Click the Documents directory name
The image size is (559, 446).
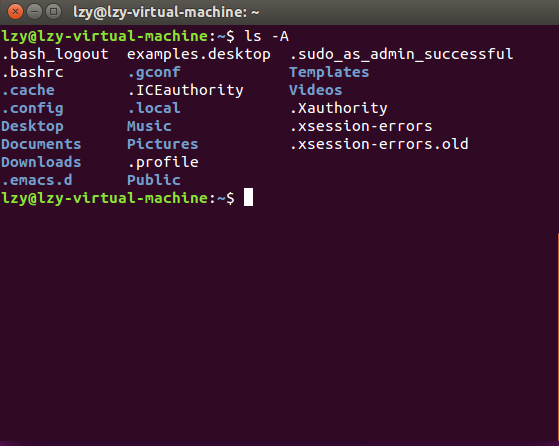[41, 144]
